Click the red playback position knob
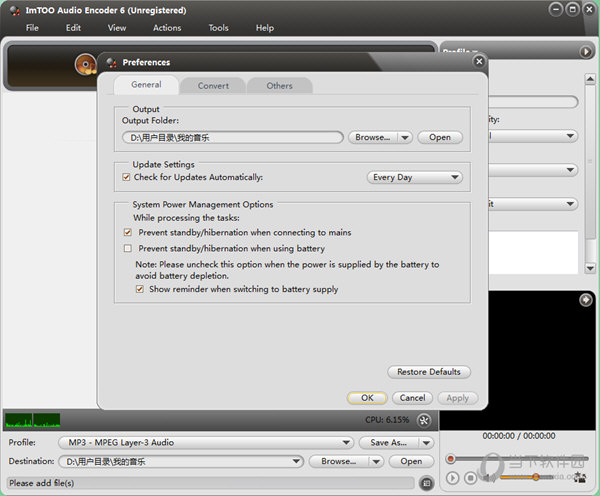This screenshot has height=496, width=600. (451, 458)
